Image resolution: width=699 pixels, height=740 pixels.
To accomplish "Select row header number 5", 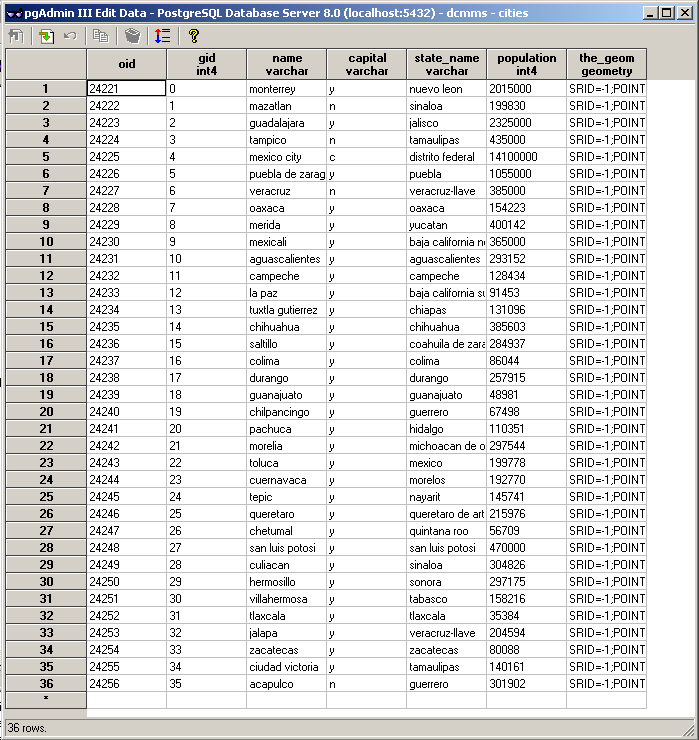I will 46,157.
